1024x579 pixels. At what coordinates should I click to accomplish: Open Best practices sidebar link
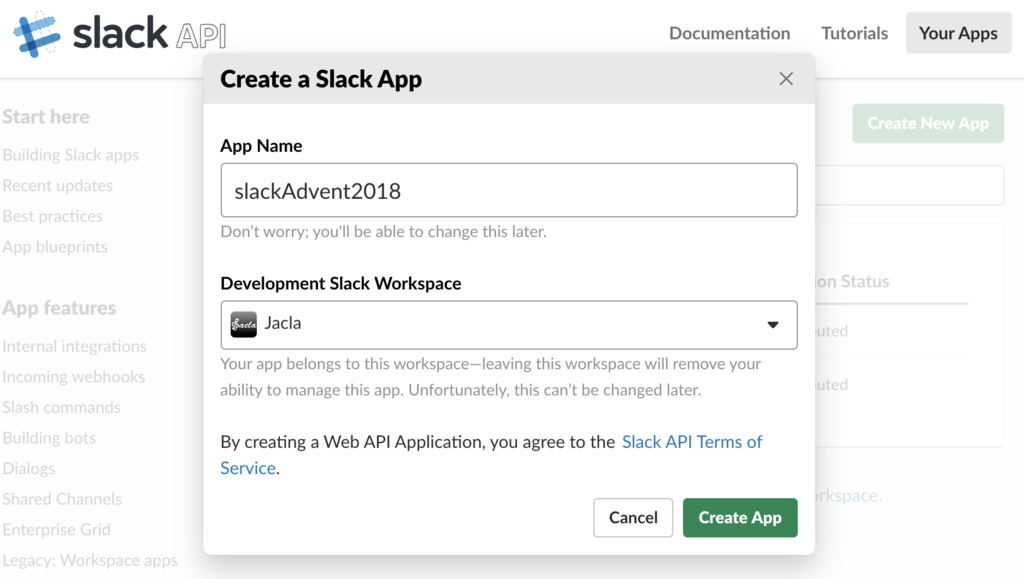(52, 216)
